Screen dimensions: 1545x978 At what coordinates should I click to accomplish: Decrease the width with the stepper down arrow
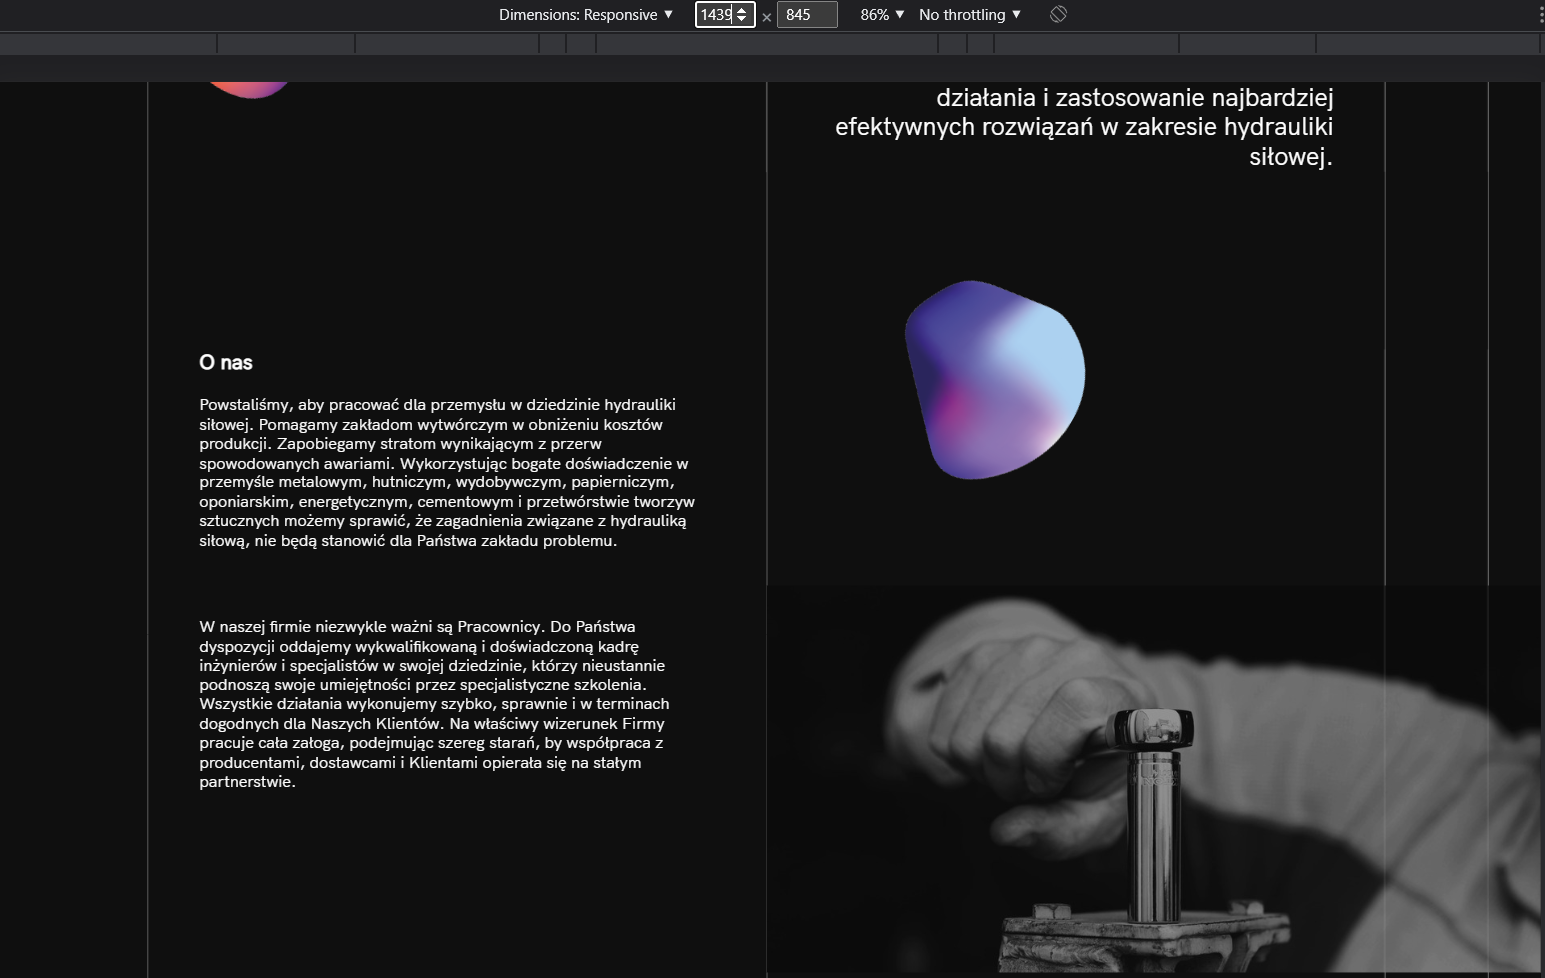click(742, 20)
